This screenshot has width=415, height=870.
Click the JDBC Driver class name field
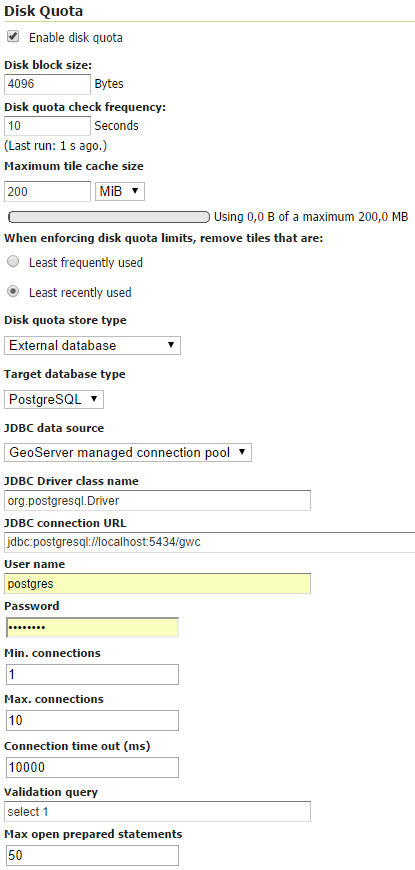tap(158, 500)
